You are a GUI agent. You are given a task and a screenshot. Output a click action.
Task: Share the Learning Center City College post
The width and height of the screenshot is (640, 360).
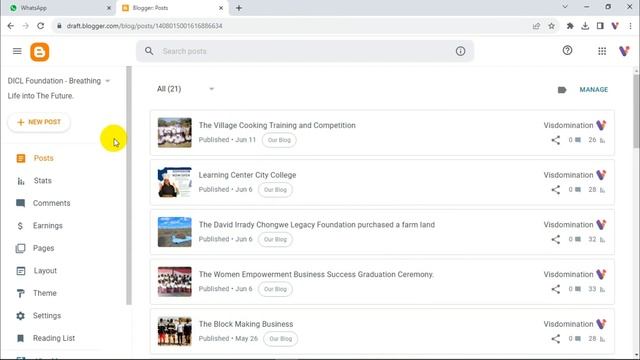coord(556,190)
